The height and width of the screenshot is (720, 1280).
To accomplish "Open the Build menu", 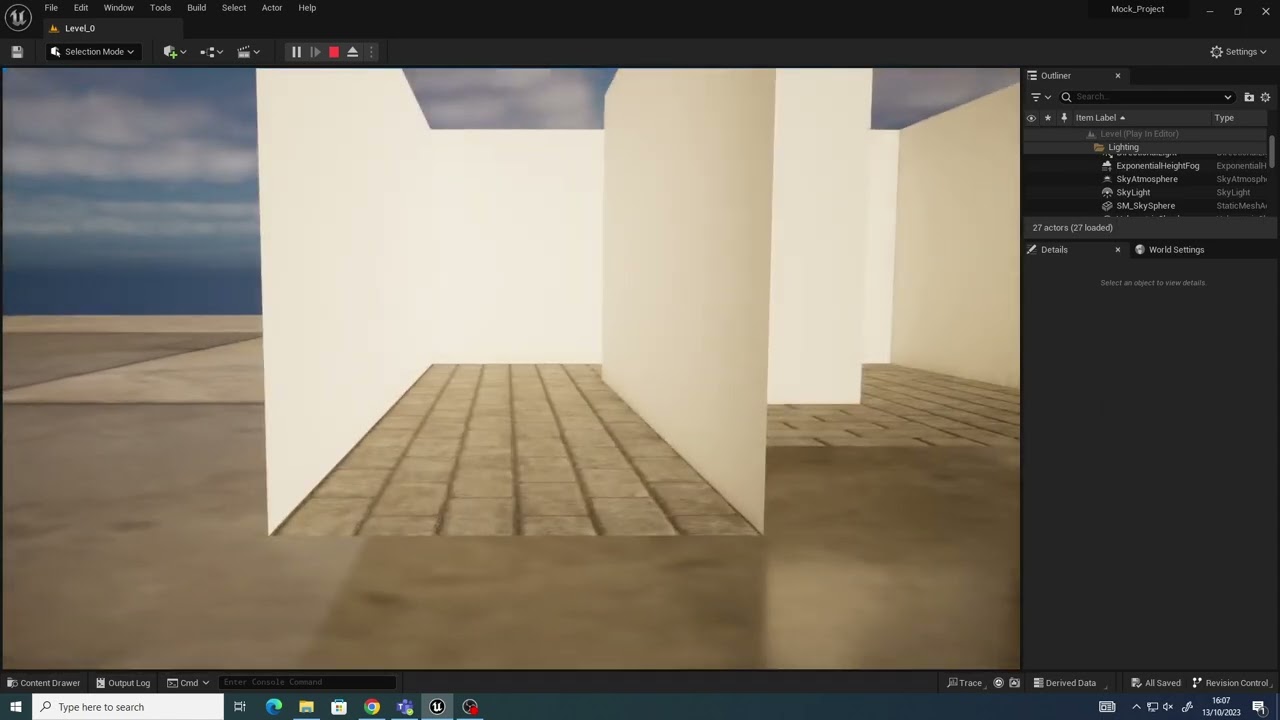I will click(197, 8).
